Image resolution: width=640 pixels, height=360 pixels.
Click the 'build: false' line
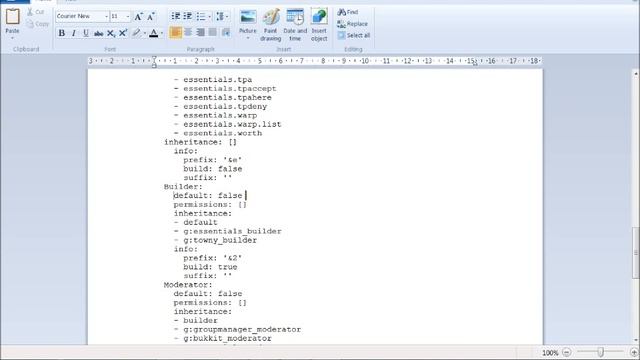point(213,169)
